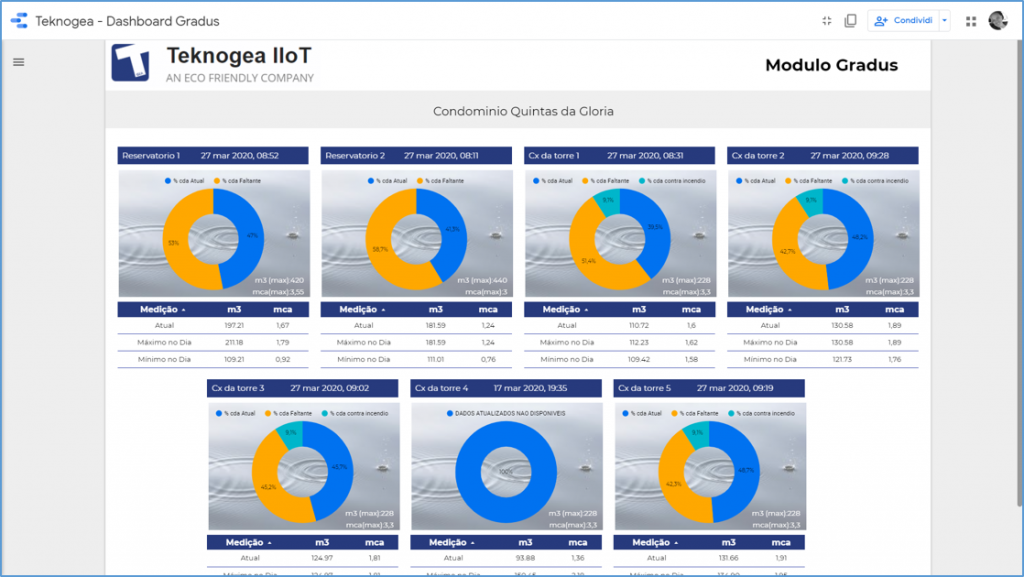Click the Atual value '124.97' in Cx da torre 3
This screenshot has height=577, width=1024.
[x=322, y=558]
